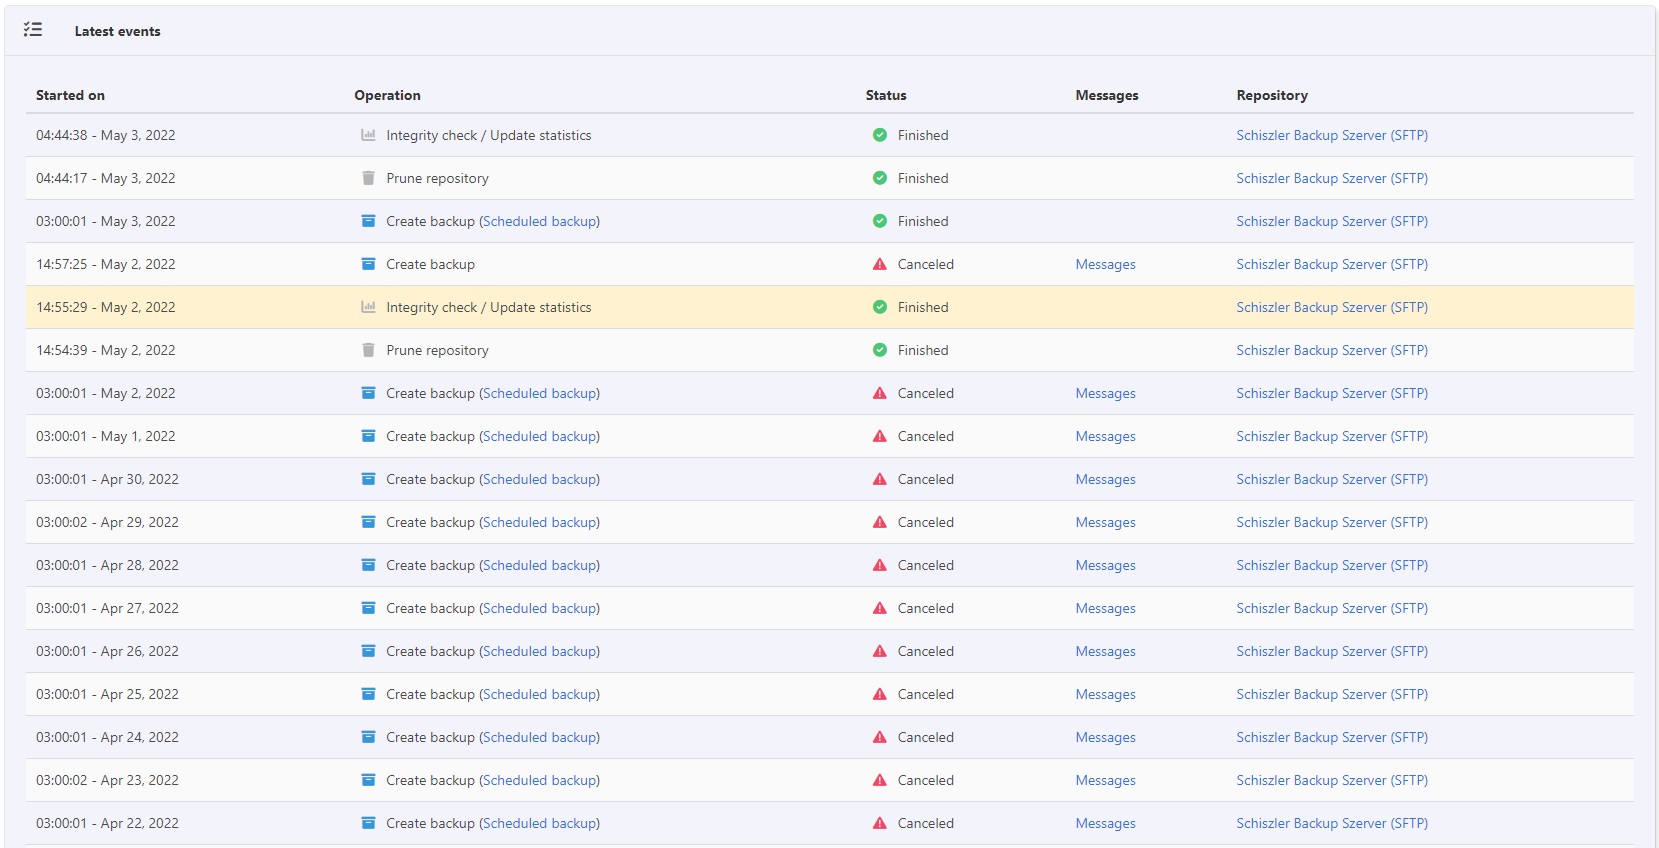Viewport: 1659px width, 848px height.
Task: View Messages for the Apr 23 backup
Action: tap(1105, 780)
